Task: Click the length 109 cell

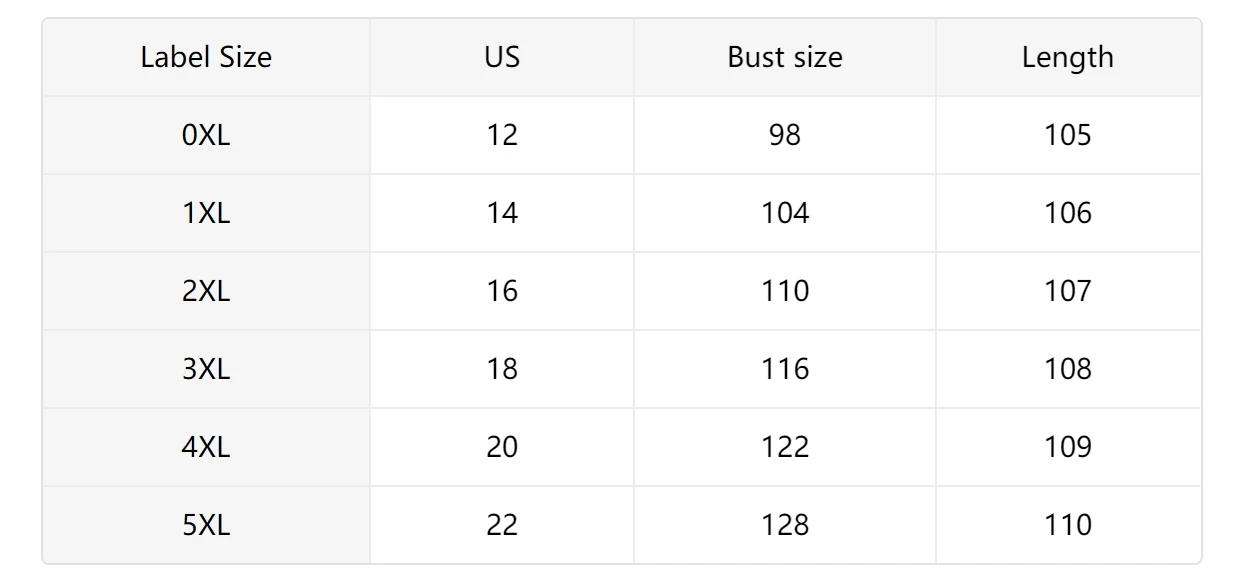Action: [x=1068, y=447]
